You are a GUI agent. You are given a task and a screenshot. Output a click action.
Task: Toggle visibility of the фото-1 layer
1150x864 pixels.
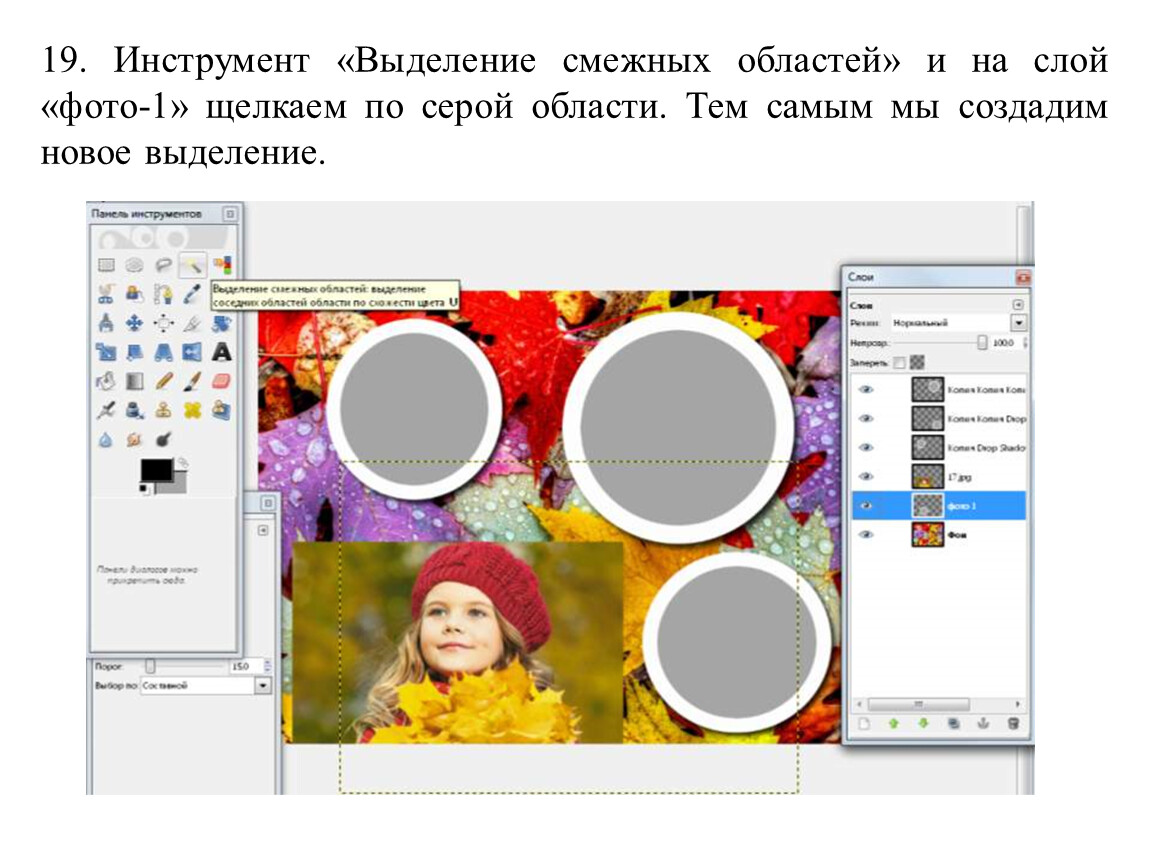click(866, 505)
